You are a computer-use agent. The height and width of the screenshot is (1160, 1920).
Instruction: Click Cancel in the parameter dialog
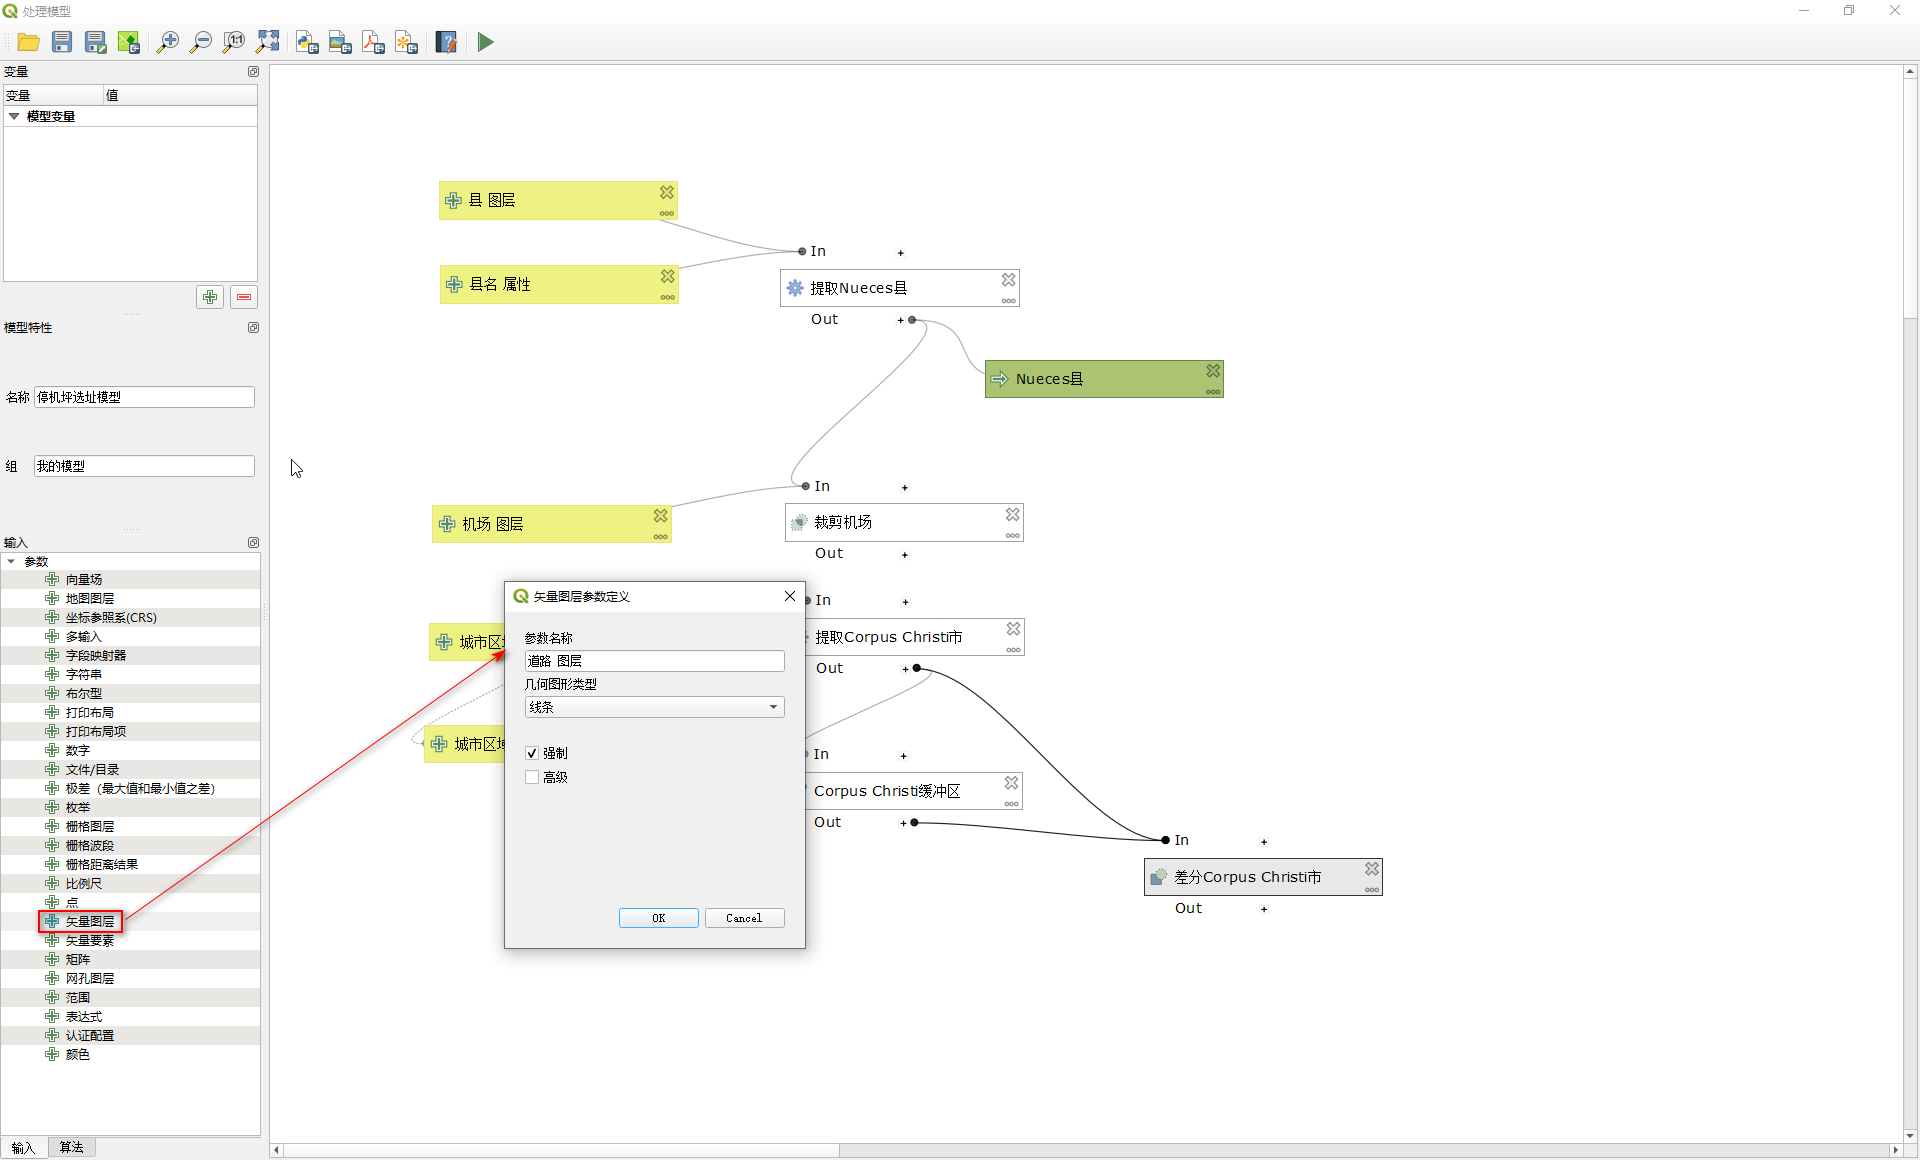743,918
